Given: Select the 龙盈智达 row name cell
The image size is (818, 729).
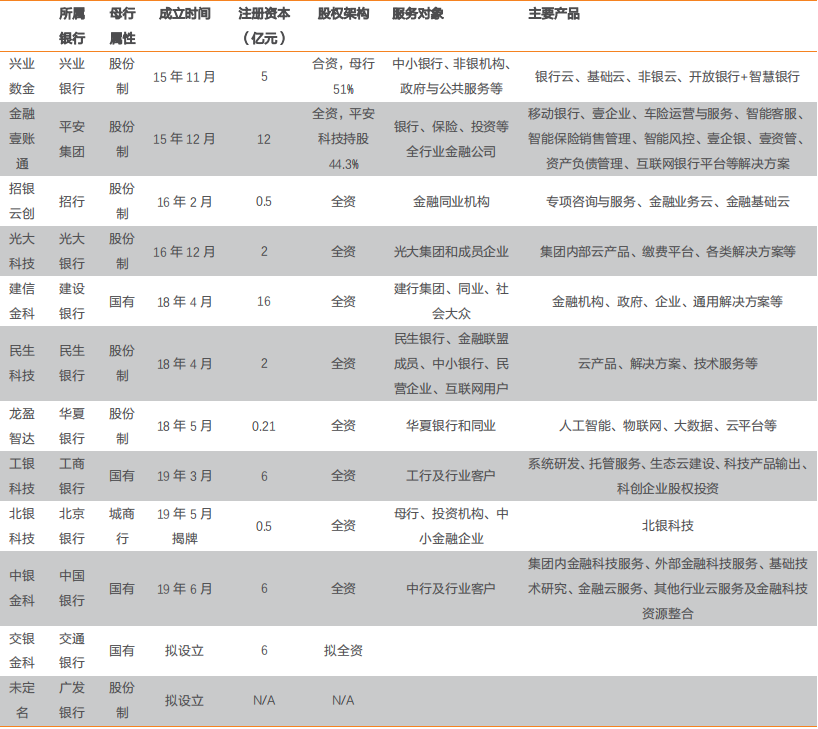Looking at the screenshot, I should pos(22,426).
